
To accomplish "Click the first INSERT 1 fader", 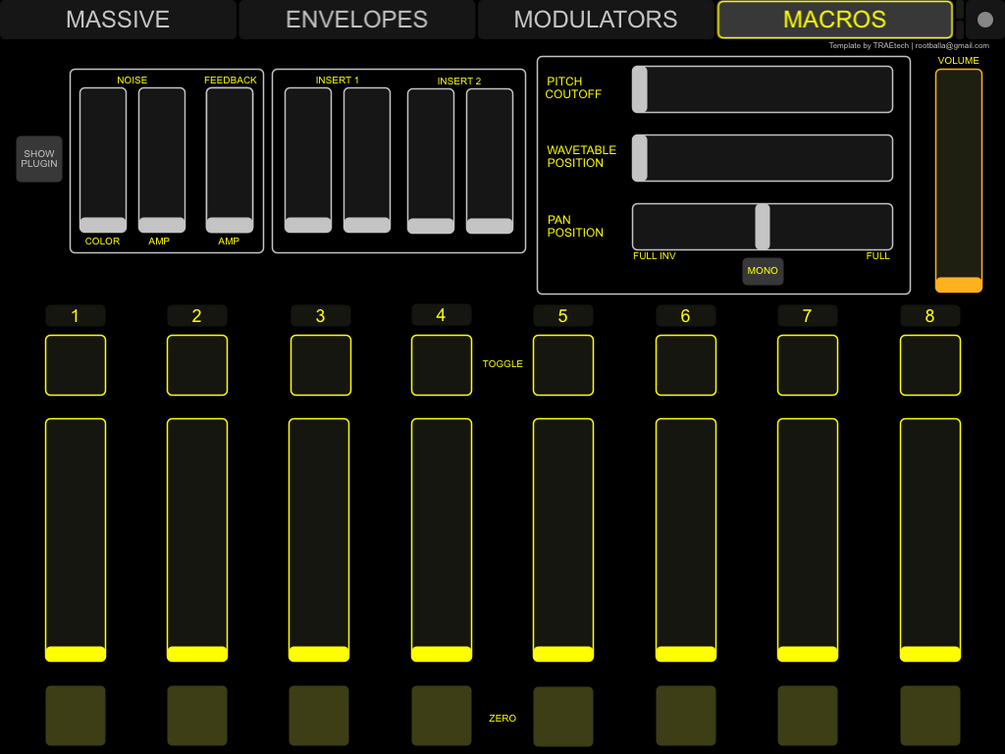I will 308,160.
